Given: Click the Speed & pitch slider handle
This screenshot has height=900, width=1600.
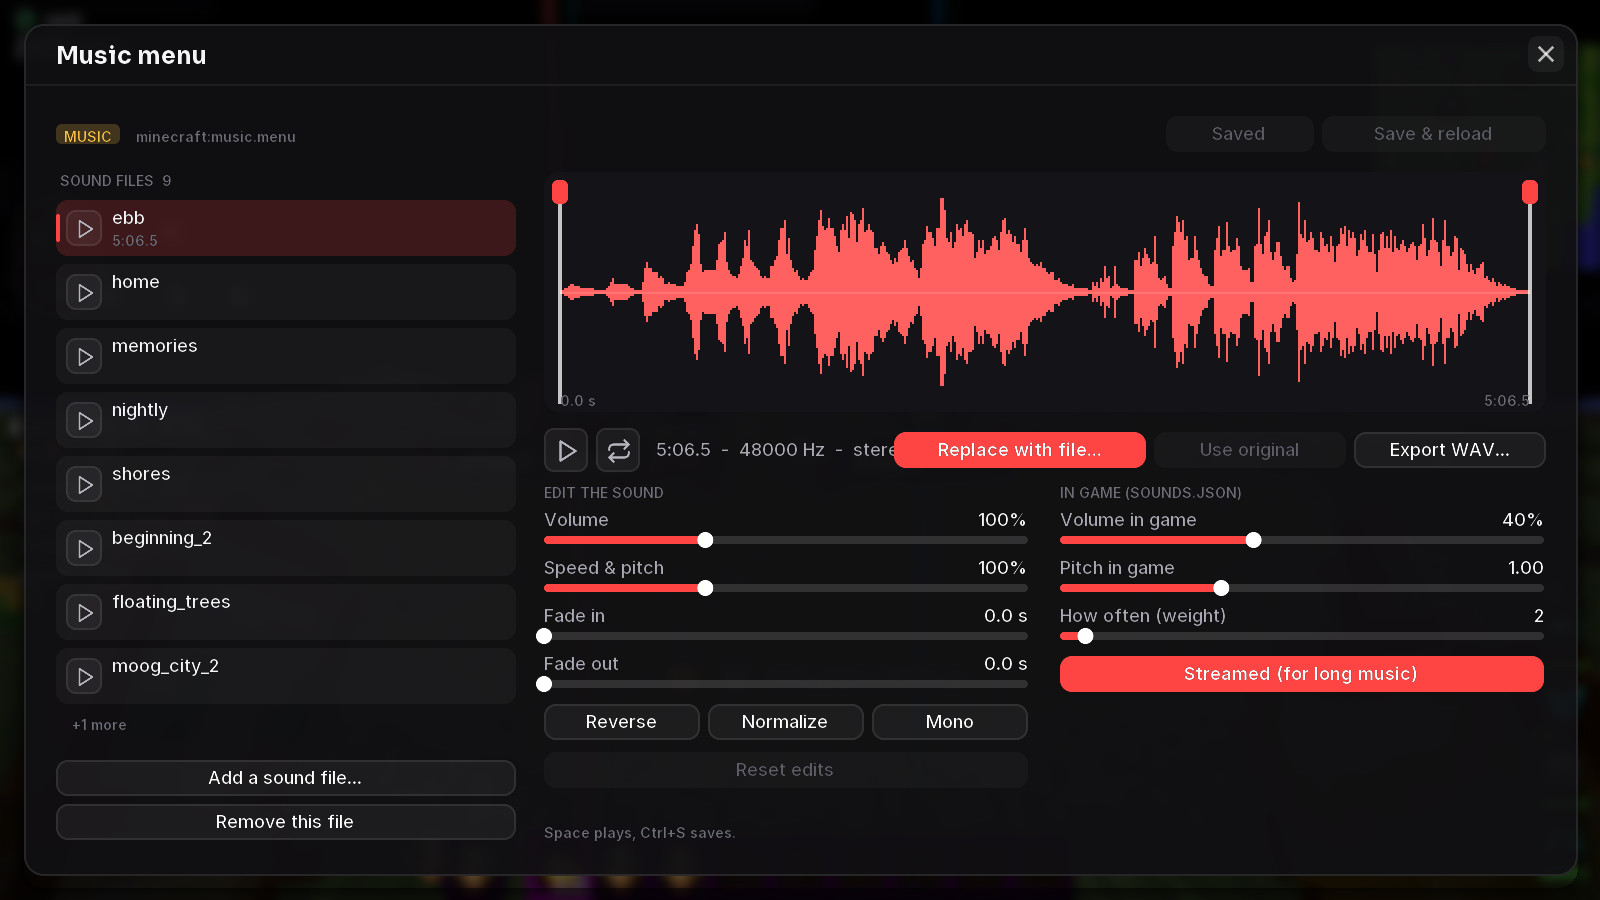Looking at the screenshot, I should [705, 588].
